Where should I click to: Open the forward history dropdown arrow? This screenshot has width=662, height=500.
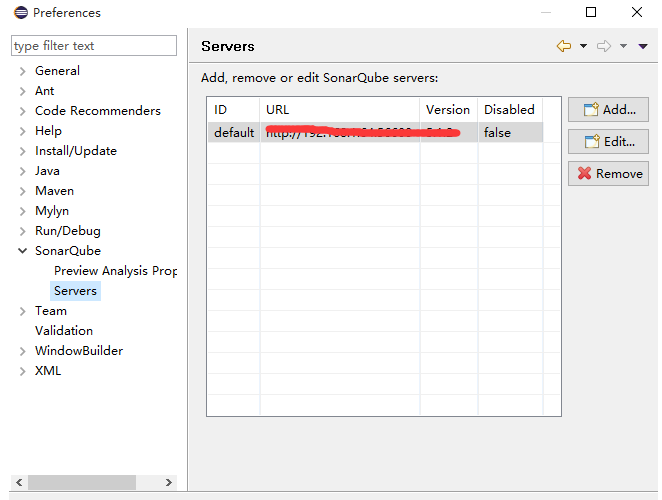623,46
